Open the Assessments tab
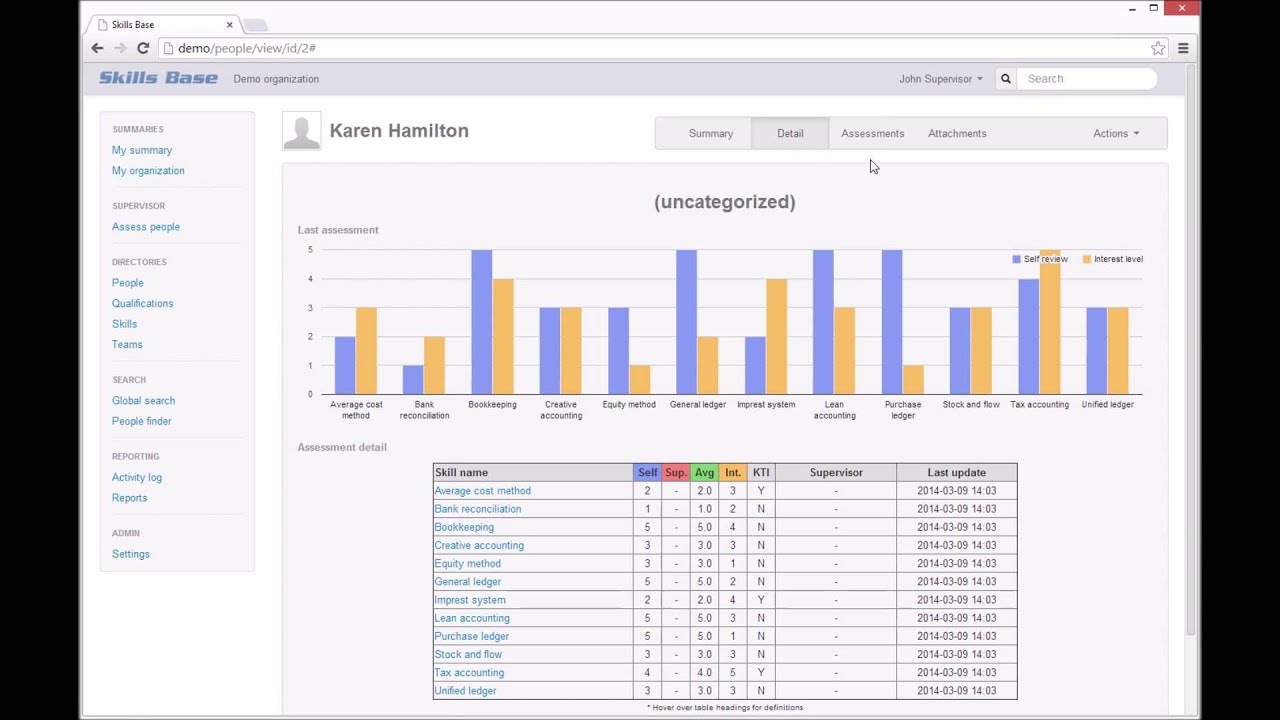The height and width of the screenshot is (720, 1280). tap(873, 133)
